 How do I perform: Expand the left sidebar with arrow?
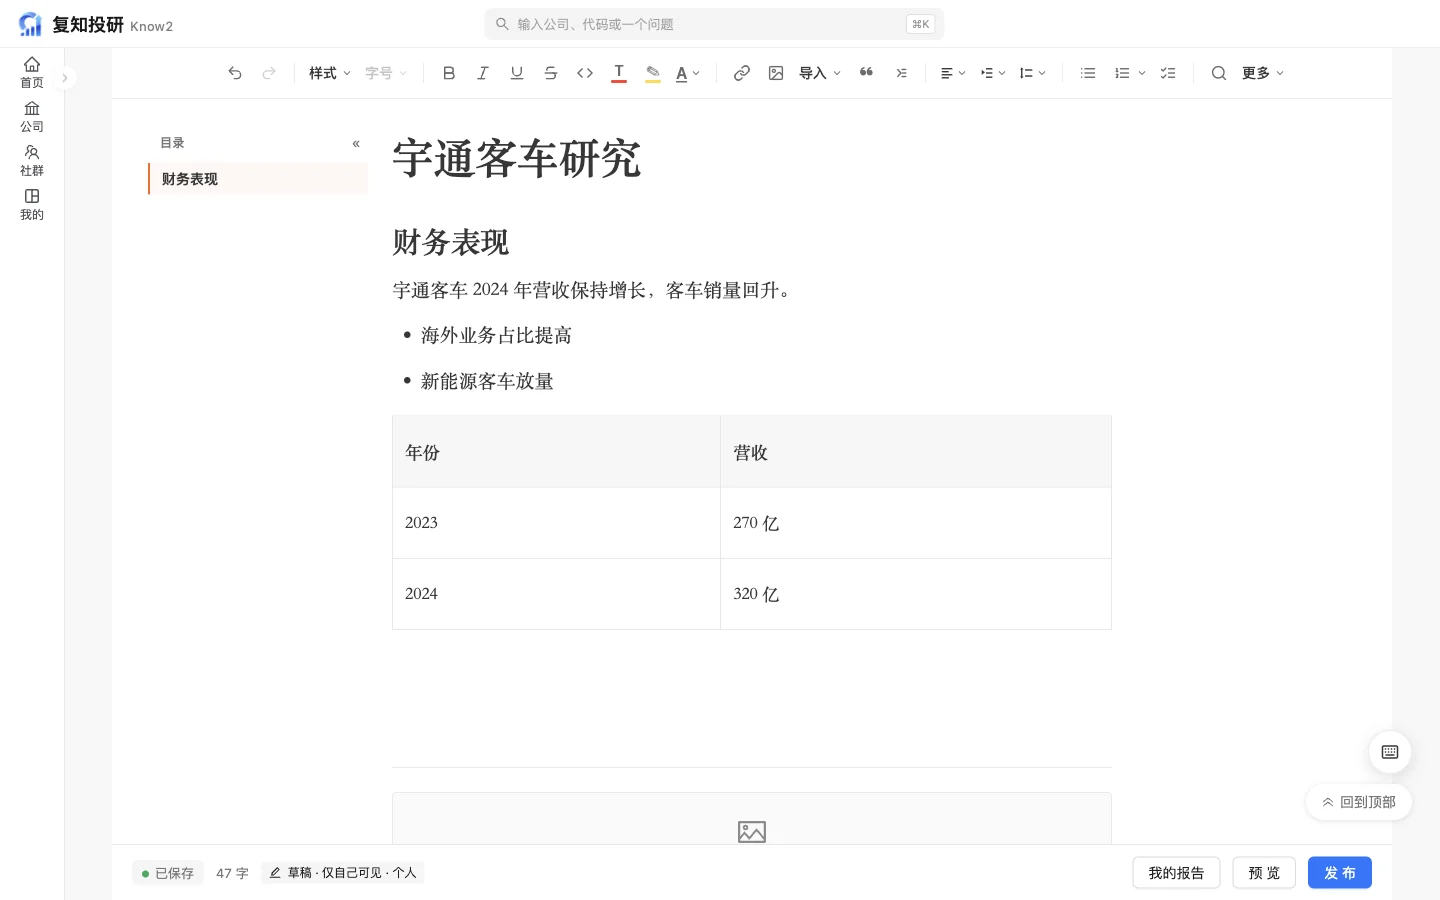[65, 77]
